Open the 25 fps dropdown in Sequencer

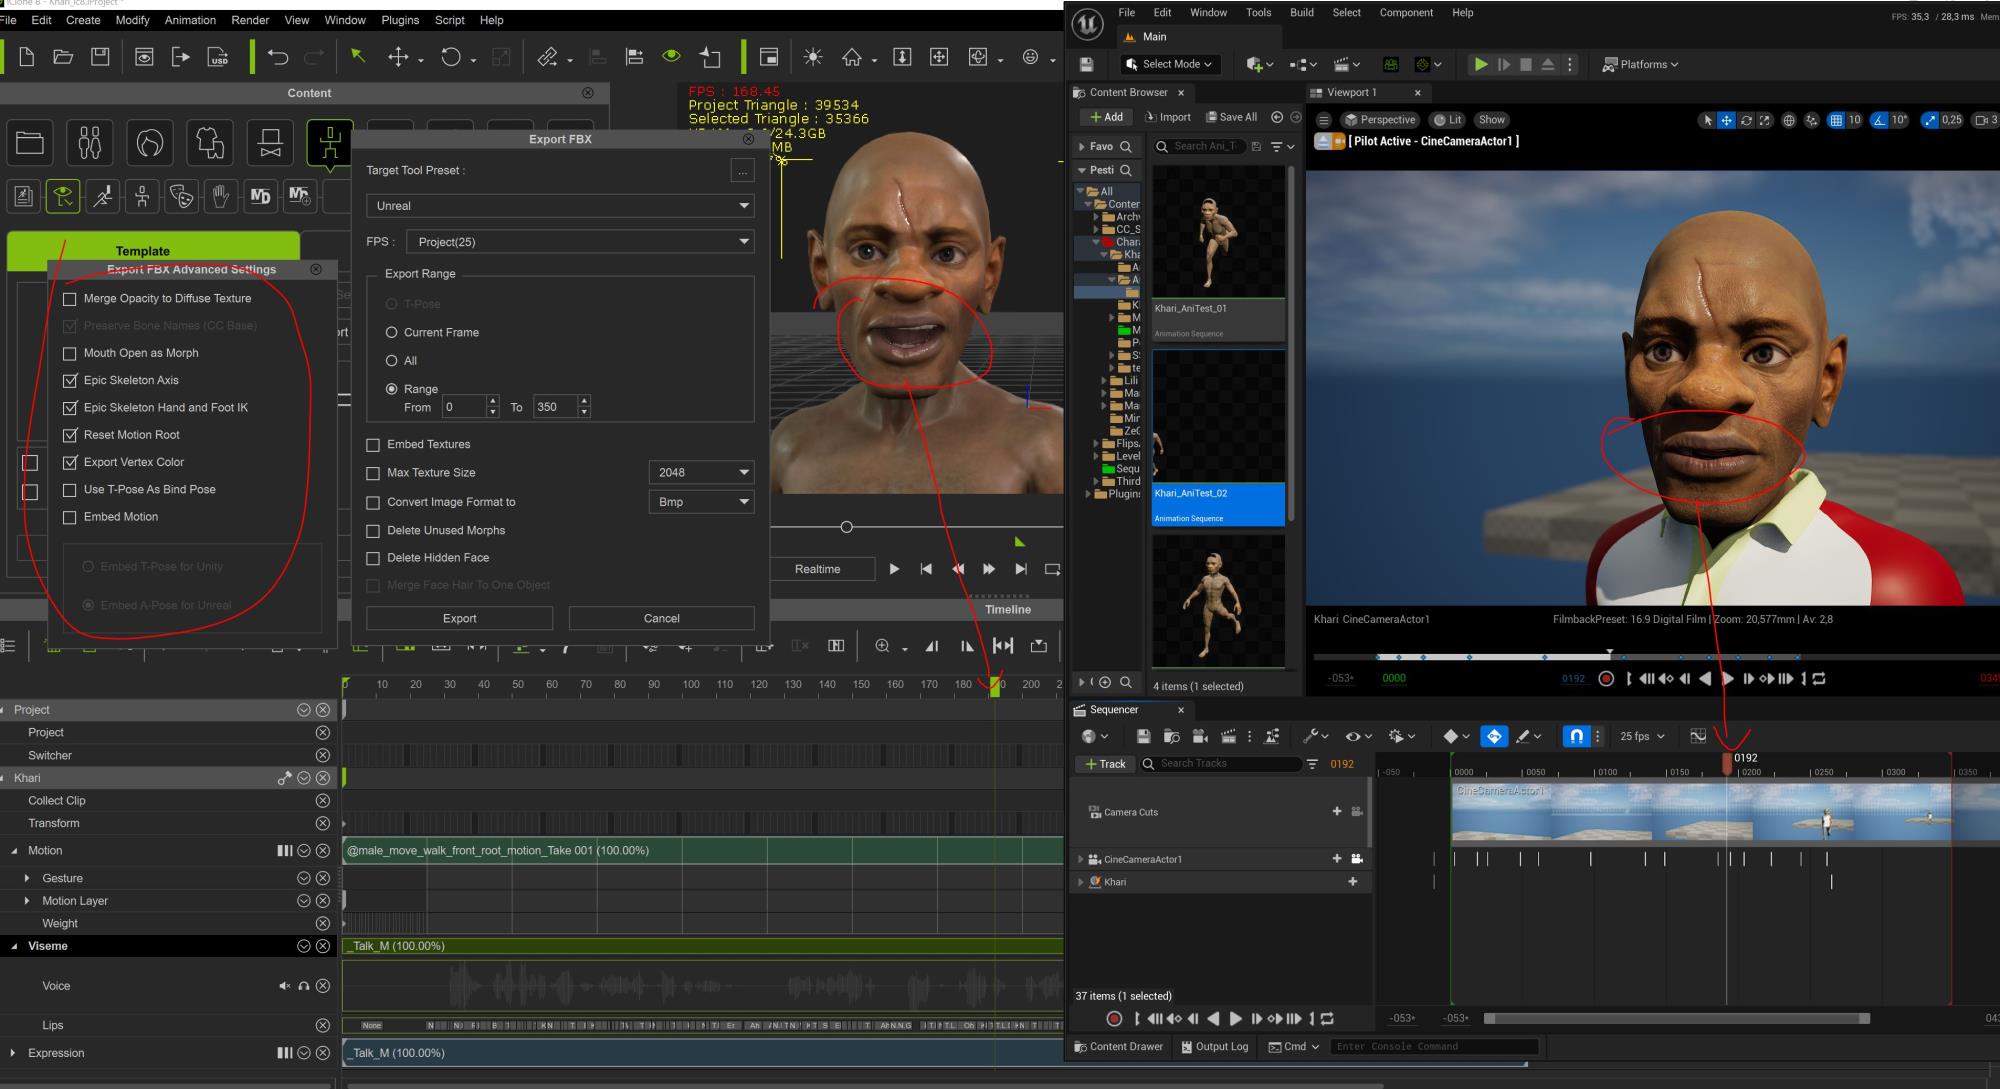(x=1642, y=736)
